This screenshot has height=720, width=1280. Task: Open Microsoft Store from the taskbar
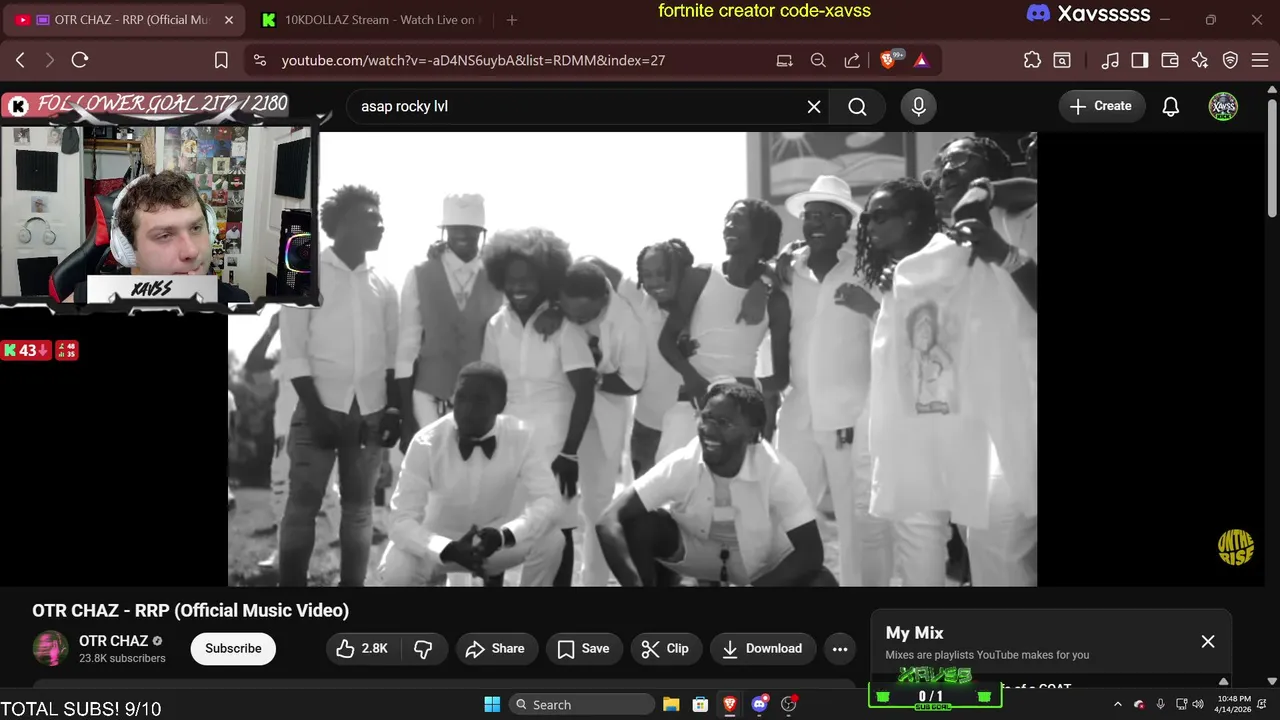coord(701,704)
